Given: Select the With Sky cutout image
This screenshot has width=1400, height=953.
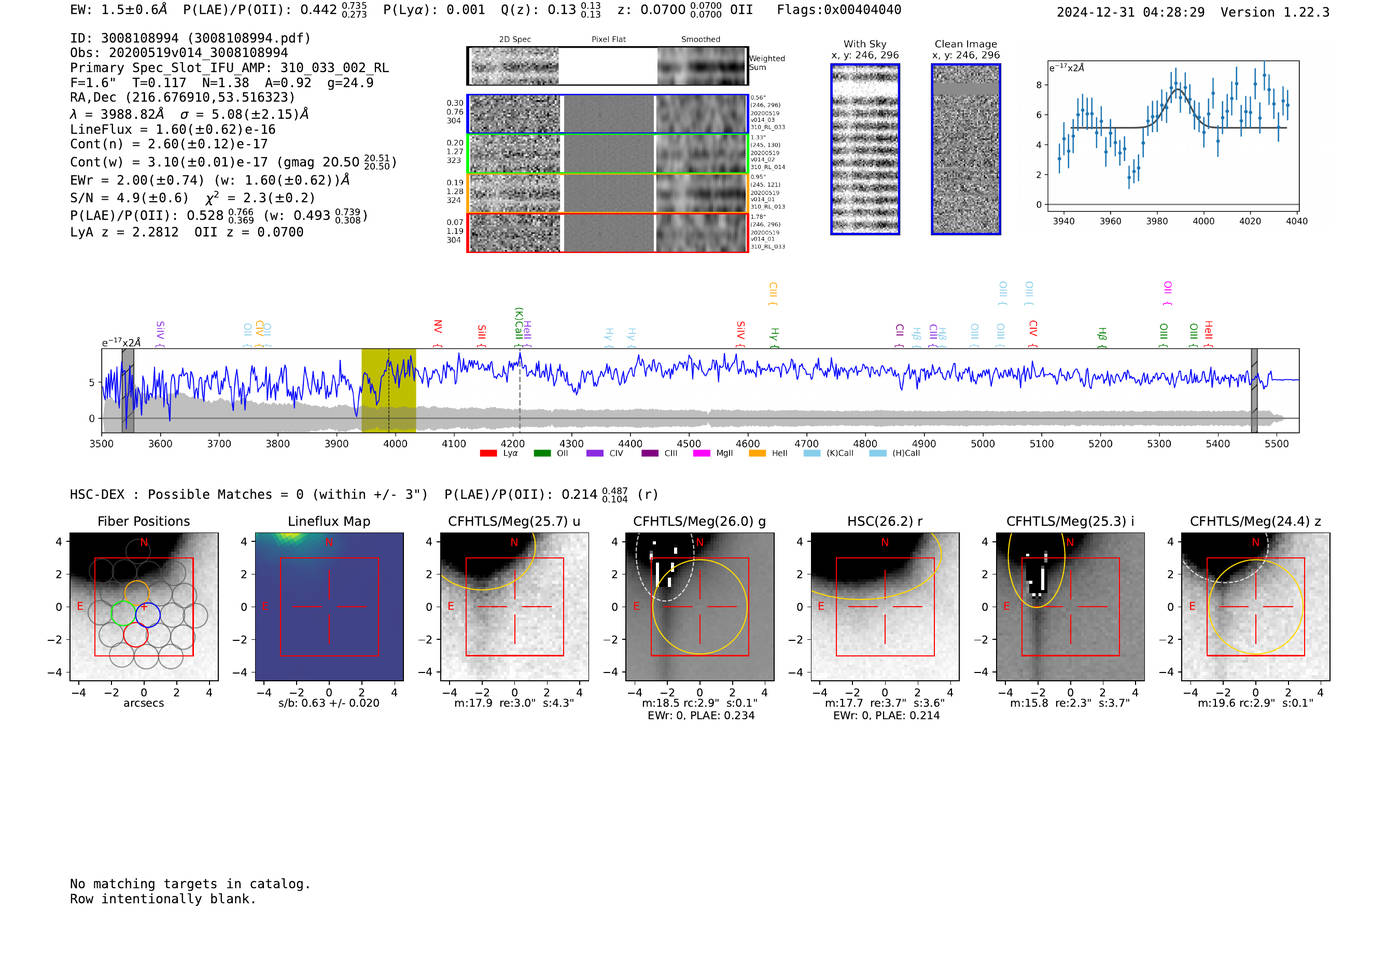Looking at the screenshot, I should pyautogui.click(x=865, y=149).
